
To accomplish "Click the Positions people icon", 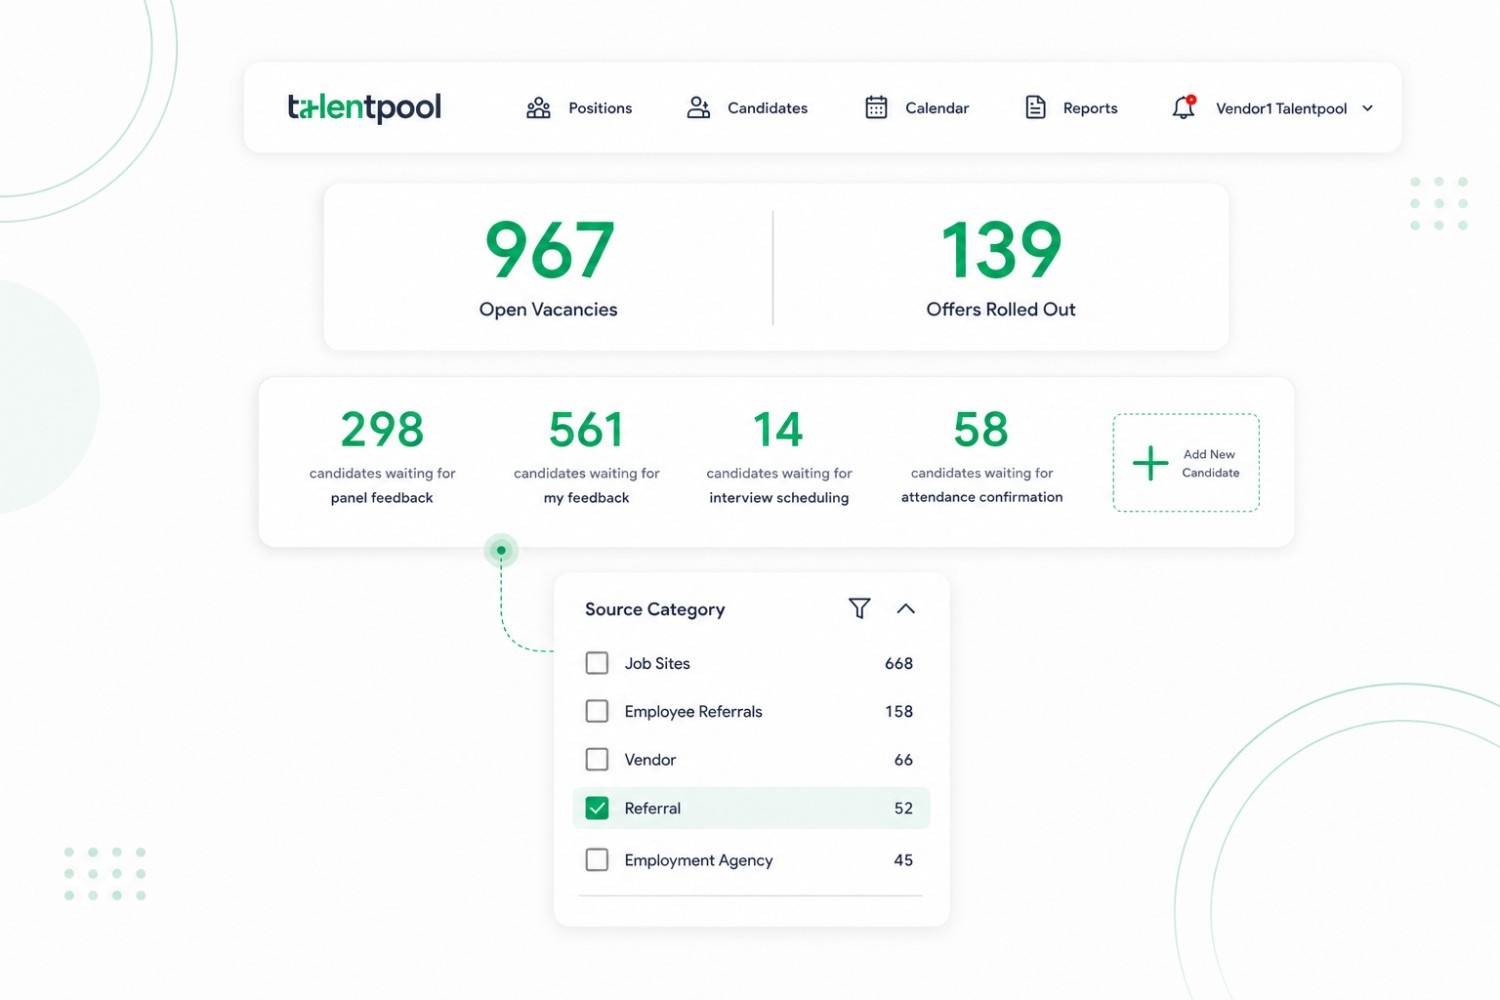I will click(538, 108).
